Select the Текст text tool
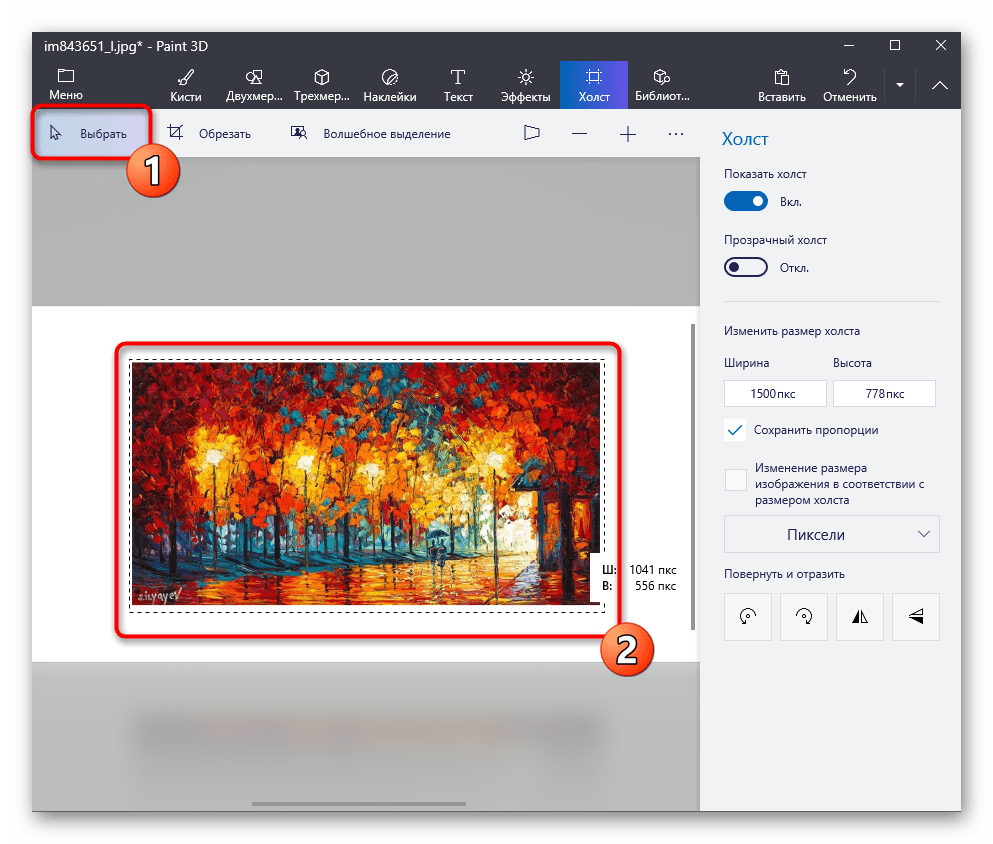993x844 pixels. pos(458,85)
